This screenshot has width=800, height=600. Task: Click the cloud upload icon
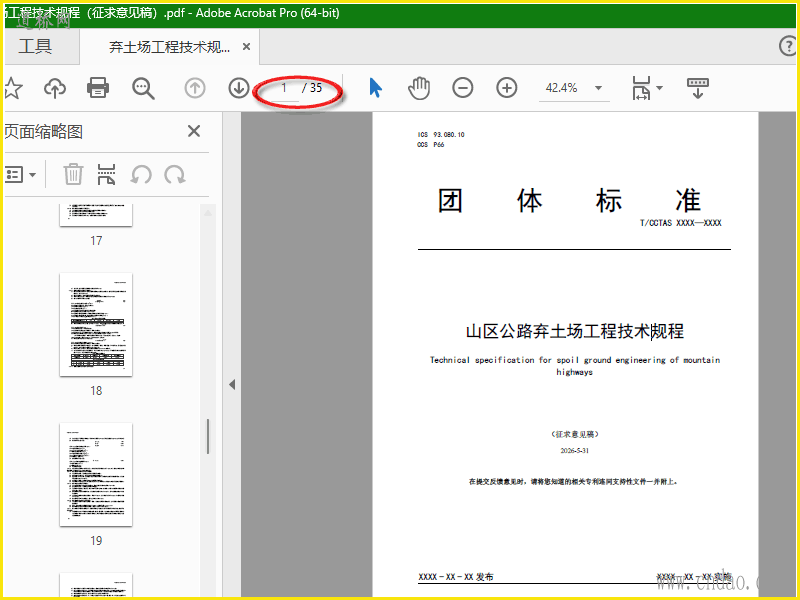55,88
